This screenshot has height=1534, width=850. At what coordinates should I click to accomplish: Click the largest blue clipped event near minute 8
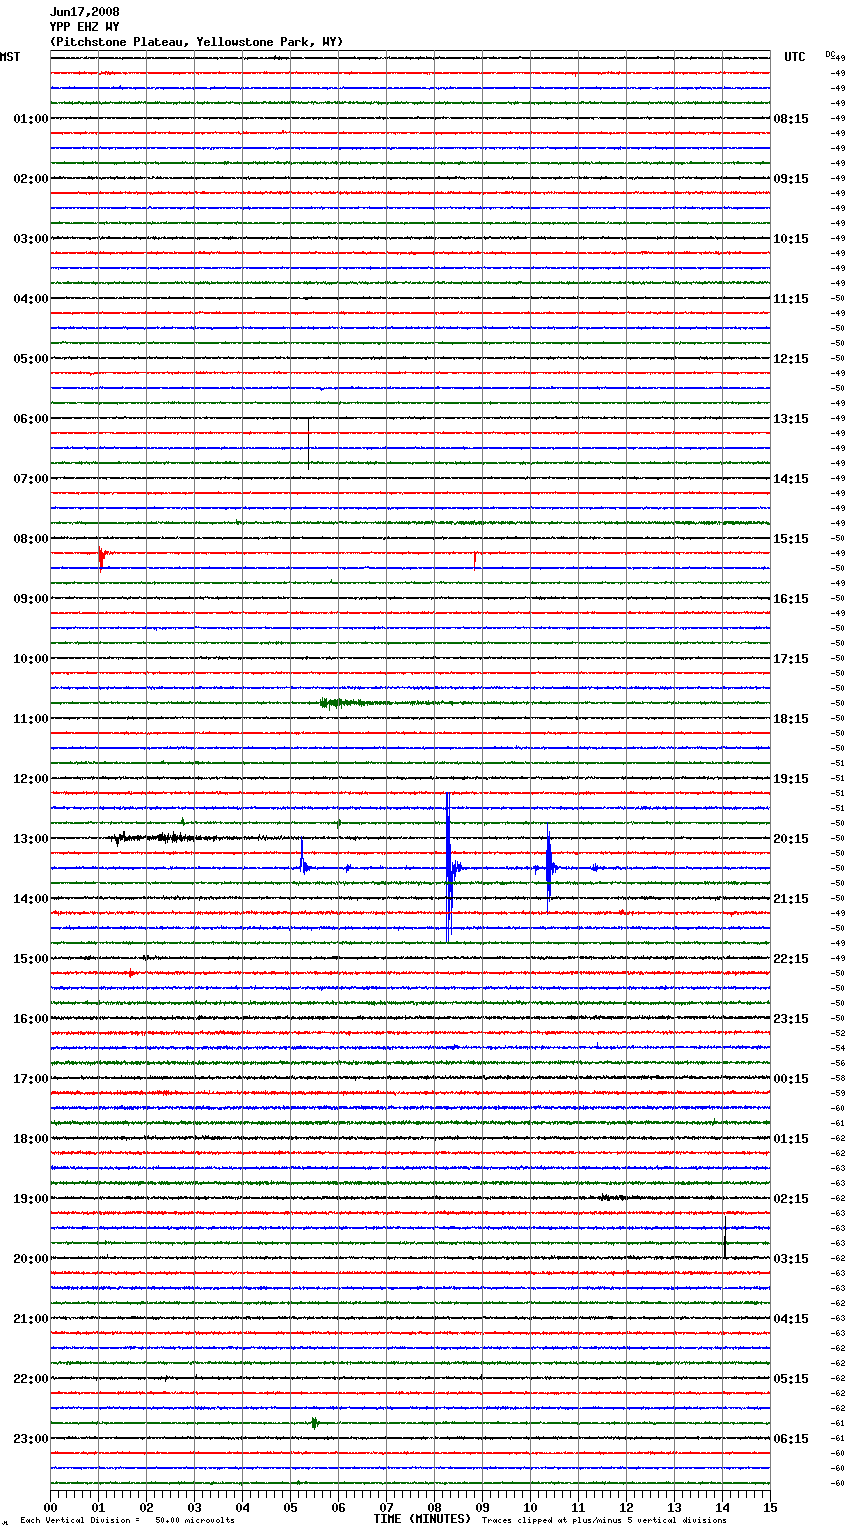point(449,867)
